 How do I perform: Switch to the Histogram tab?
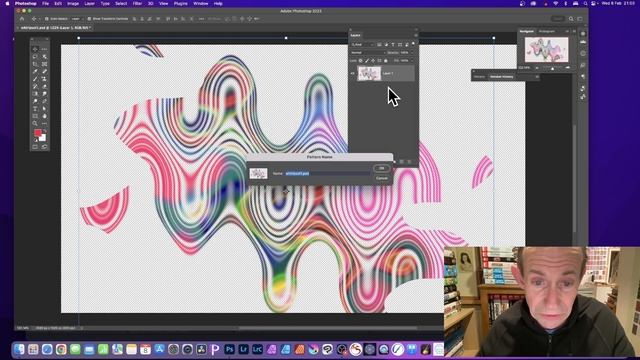tap(547, 31)
